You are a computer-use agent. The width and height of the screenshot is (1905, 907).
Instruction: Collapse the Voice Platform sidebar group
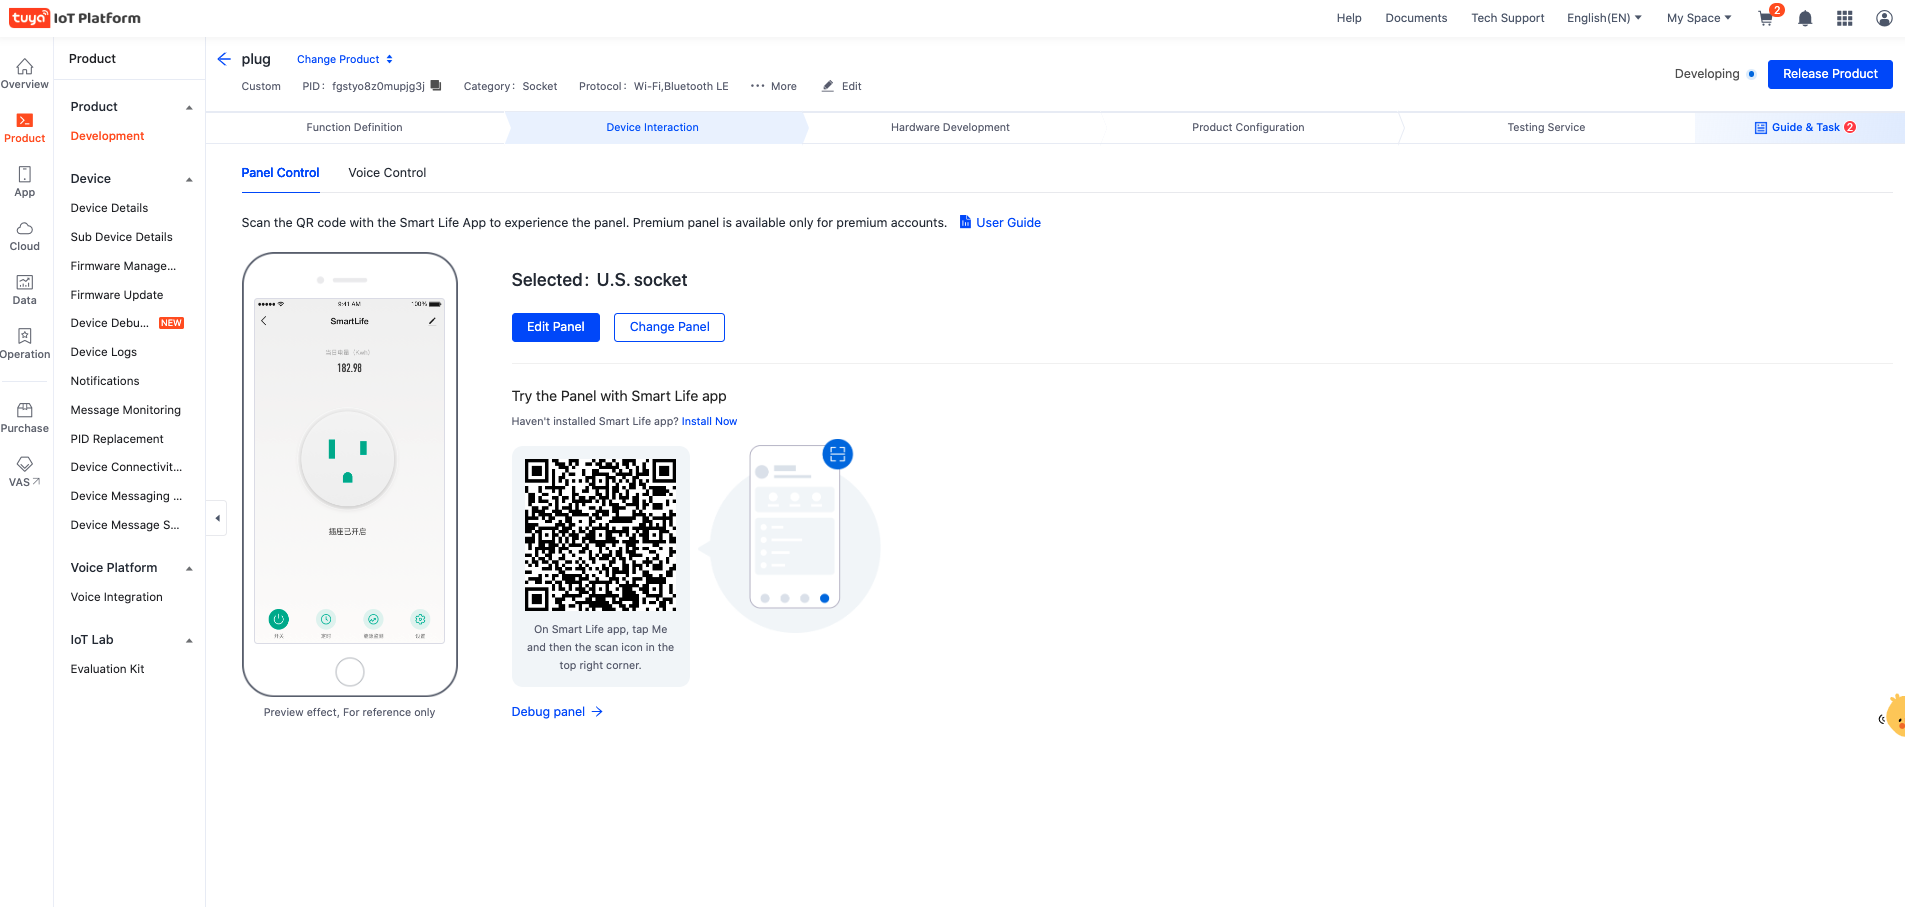click(x=189, y=569)
